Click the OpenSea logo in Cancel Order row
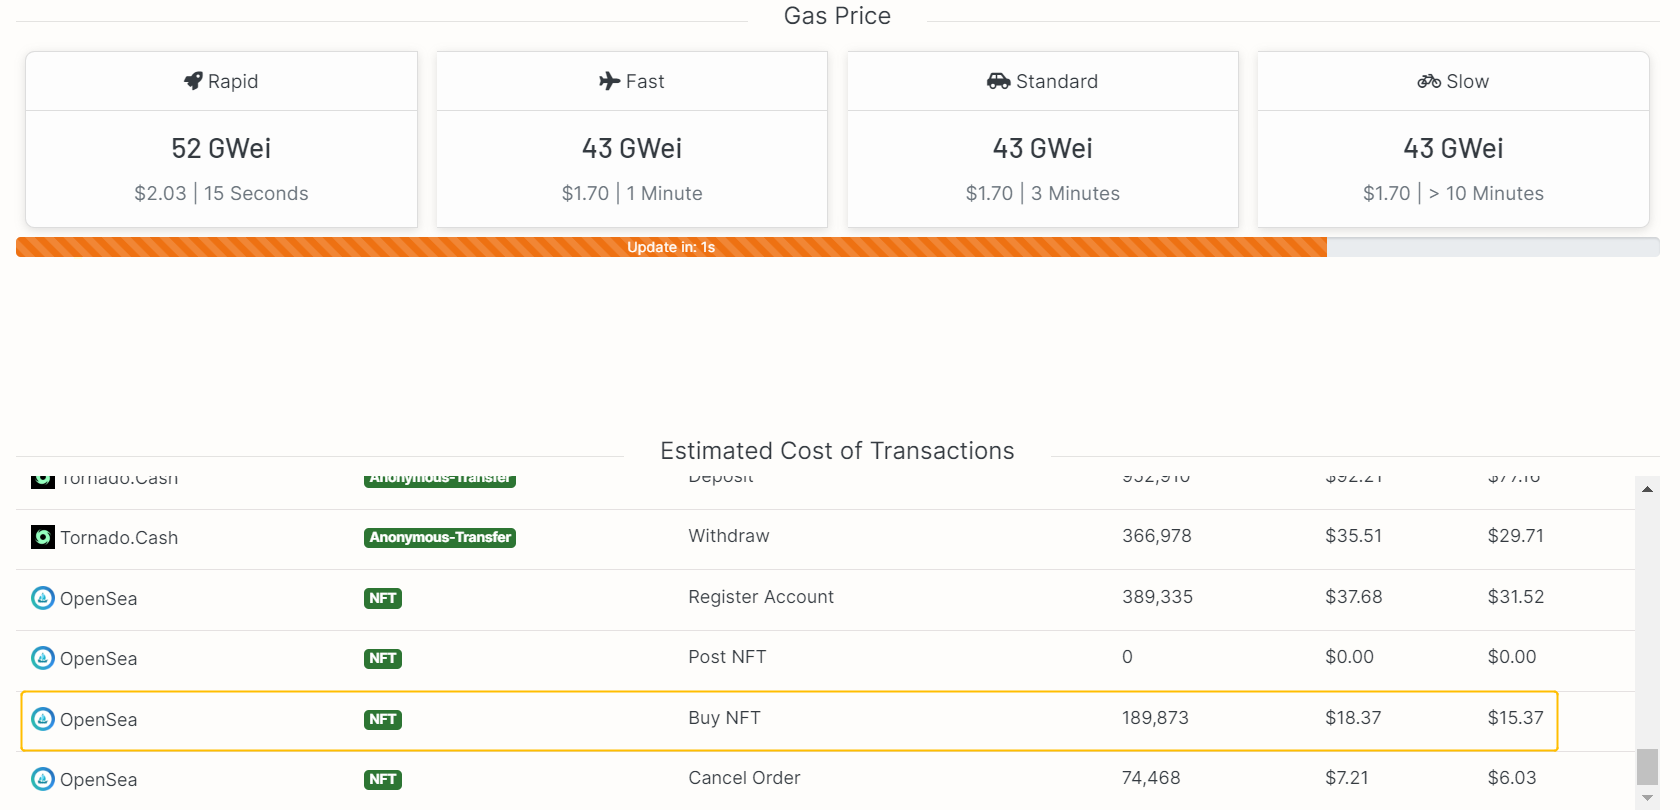The height and width of the screenshot is (810, 1680). (43, 779)
